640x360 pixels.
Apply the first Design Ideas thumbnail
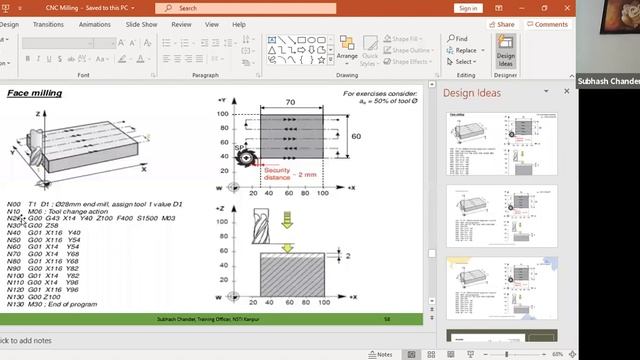502,144
